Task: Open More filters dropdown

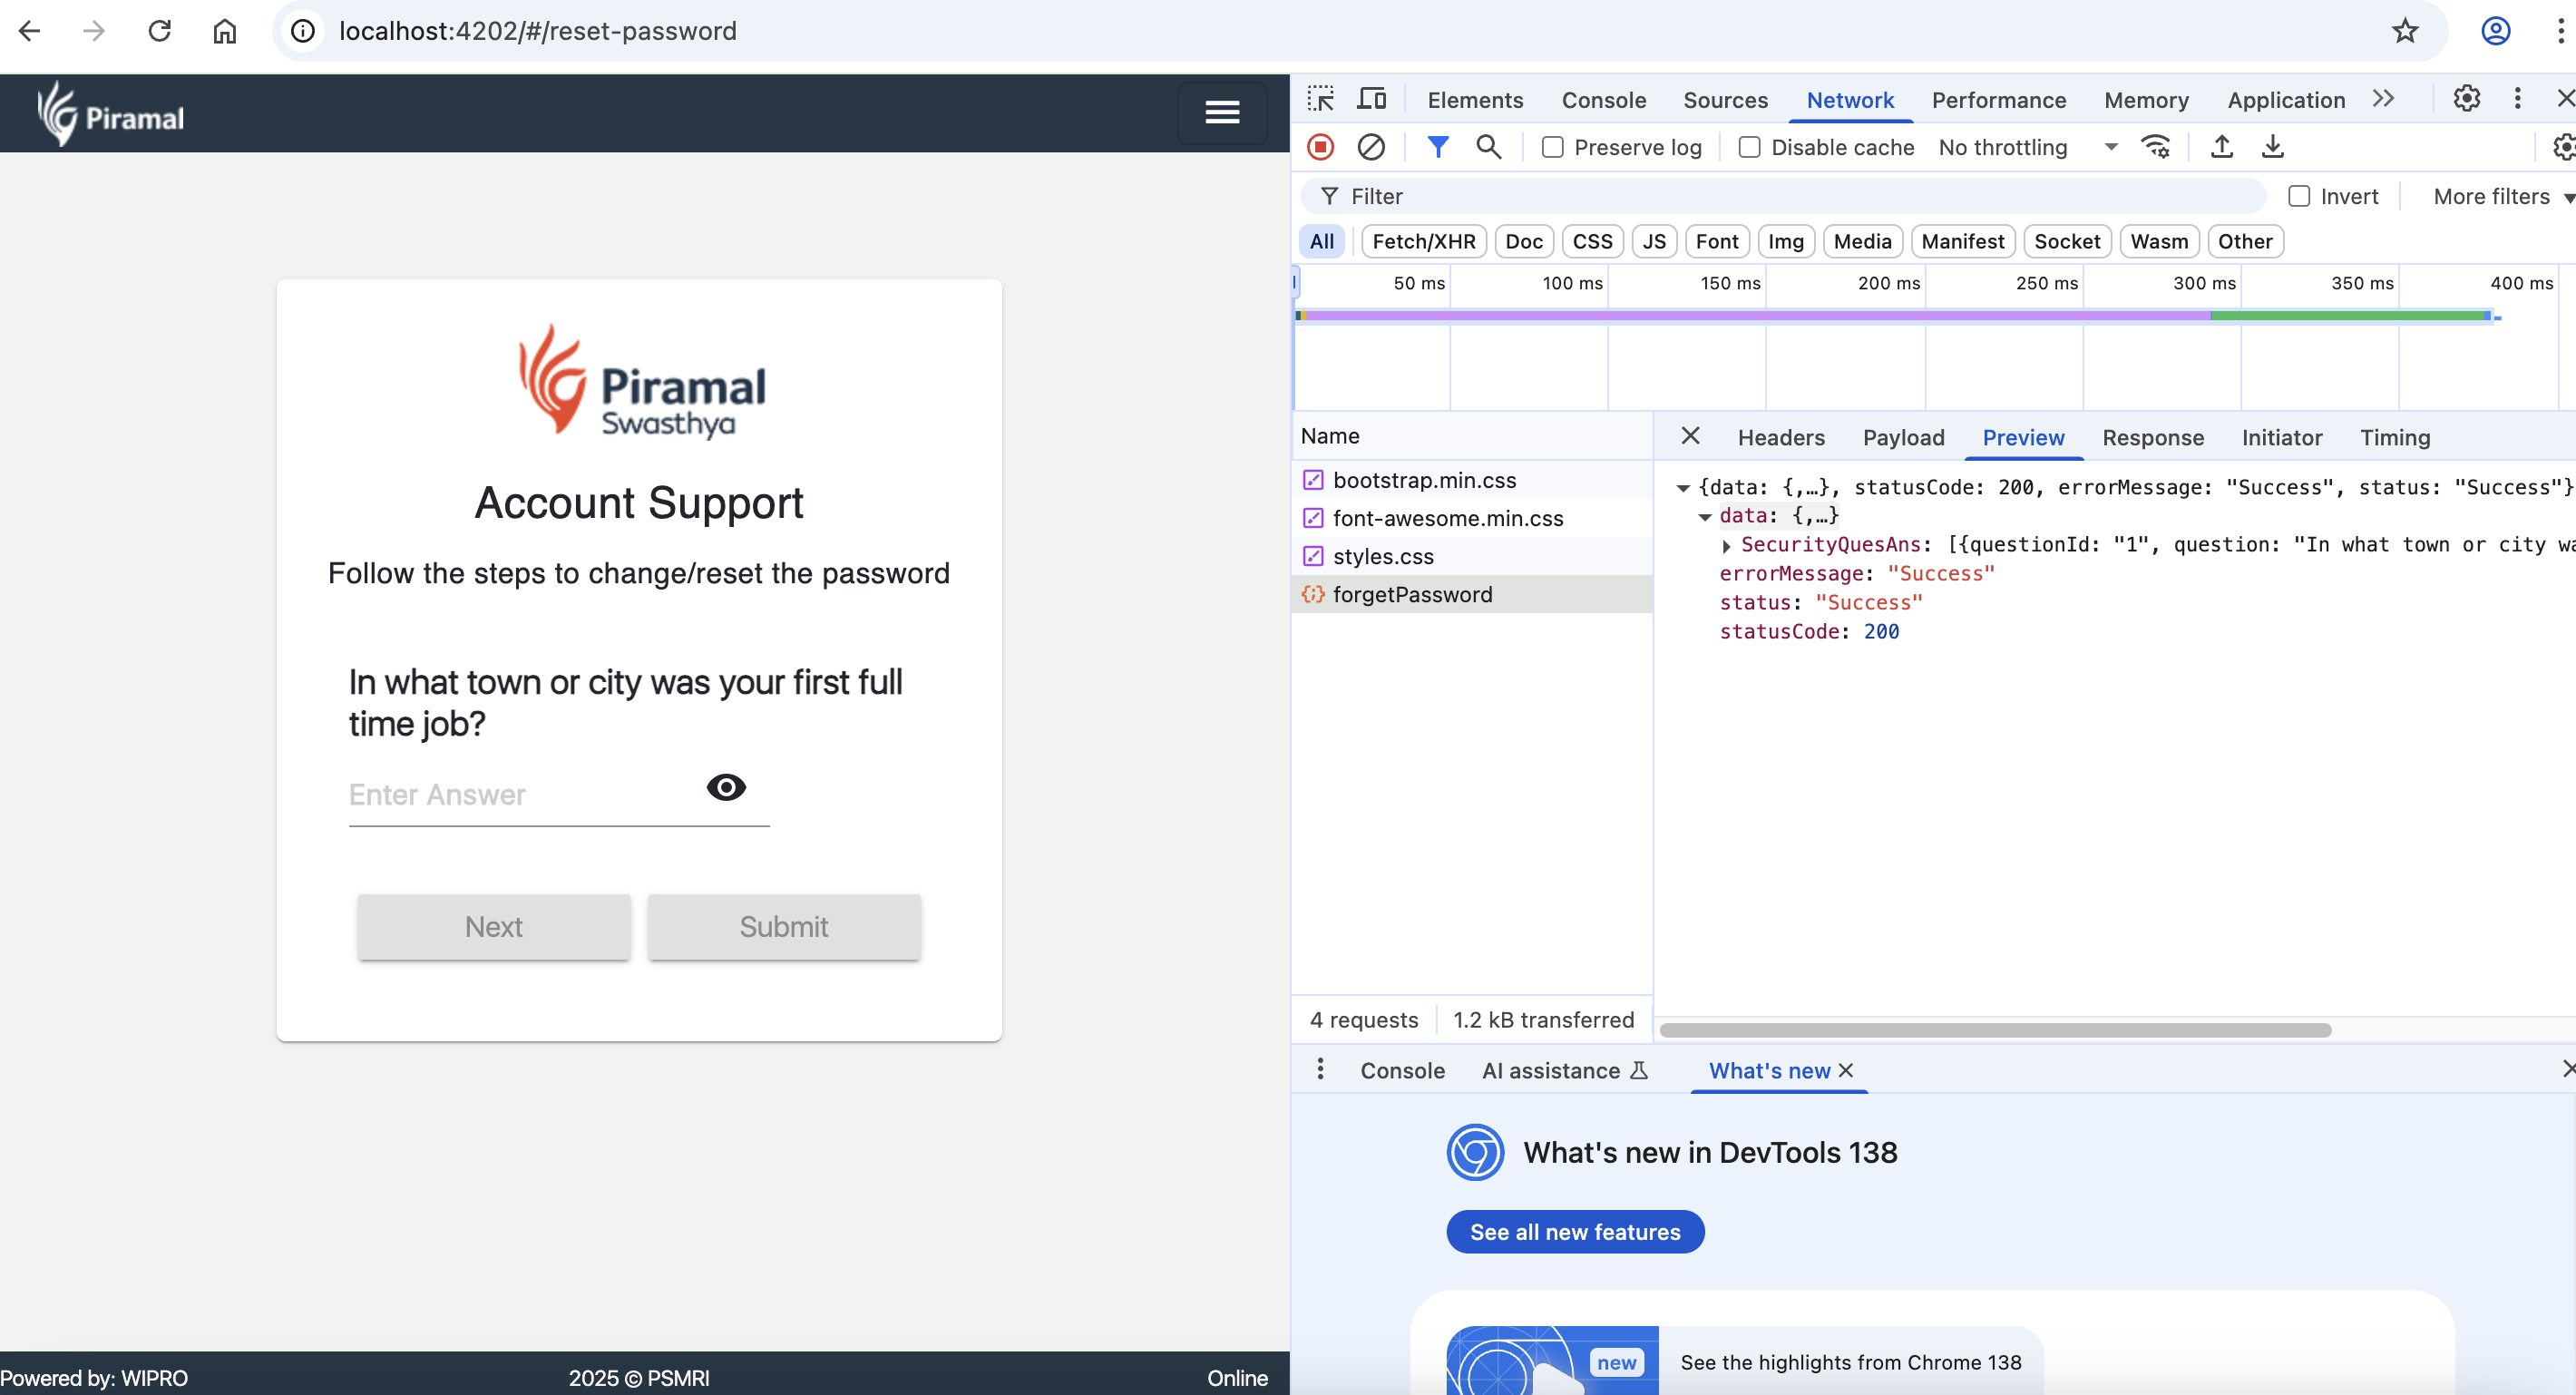Action: click(x=2503, y=196)
